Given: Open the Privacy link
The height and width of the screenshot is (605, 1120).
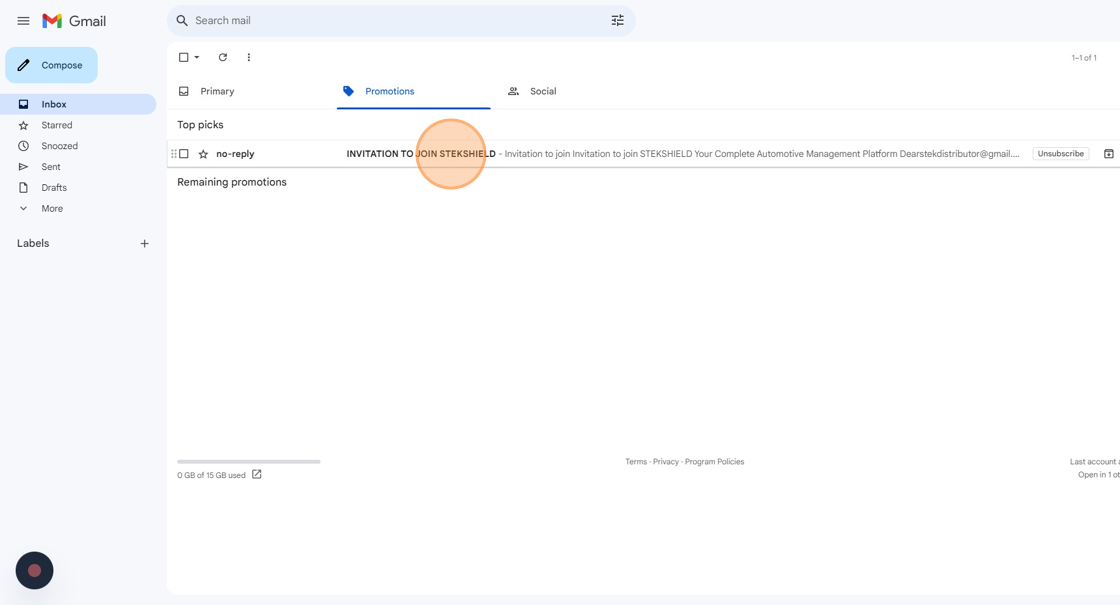Looking at the screenshot, I should (666, 461).
